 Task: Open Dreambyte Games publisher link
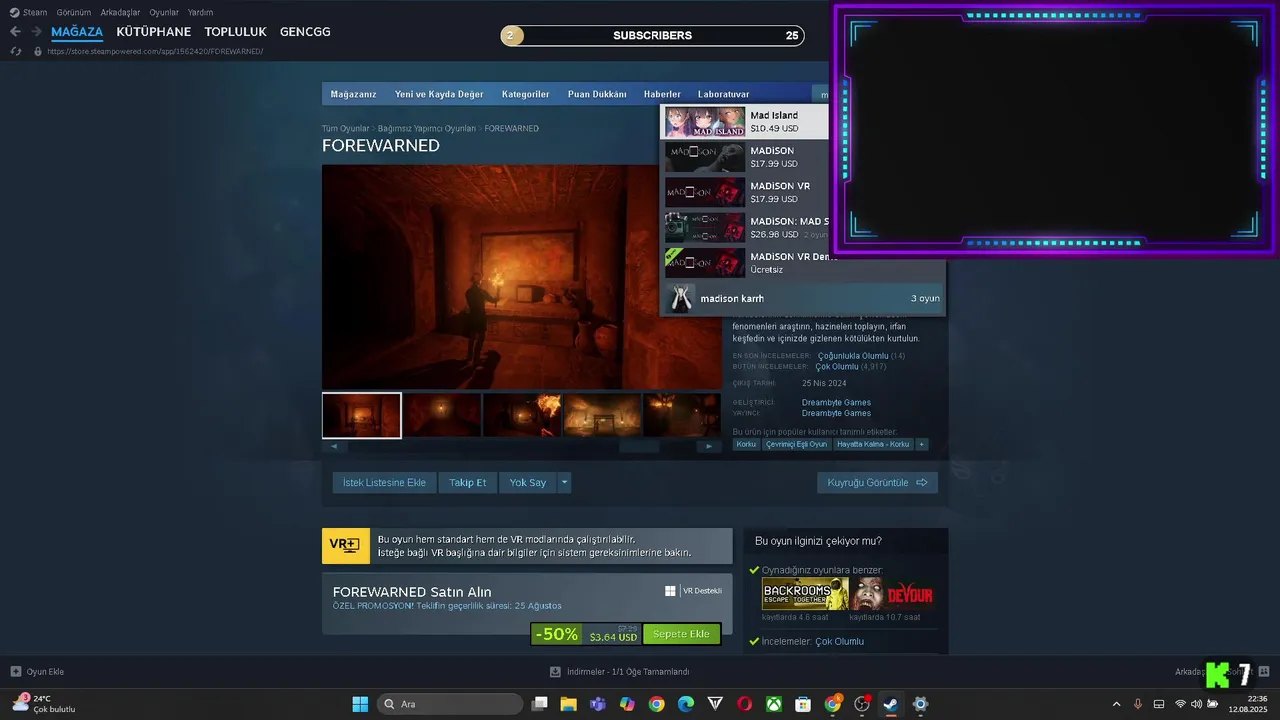point(836,413)
